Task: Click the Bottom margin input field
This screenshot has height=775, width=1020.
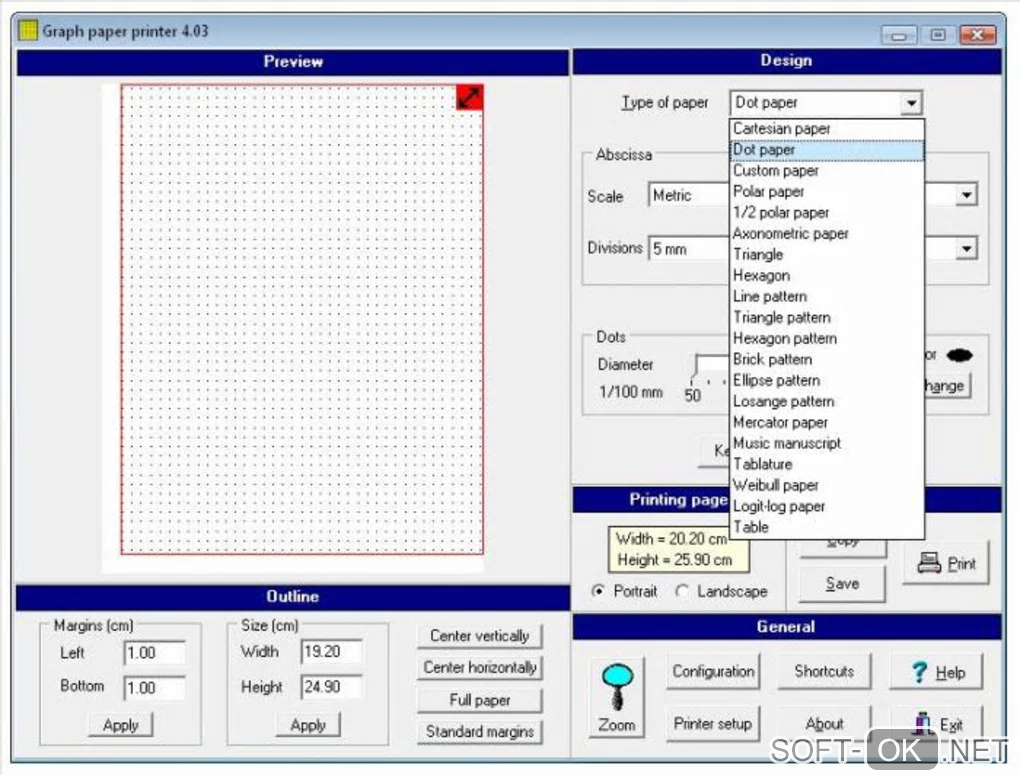Action: click(x=154, y=688)
